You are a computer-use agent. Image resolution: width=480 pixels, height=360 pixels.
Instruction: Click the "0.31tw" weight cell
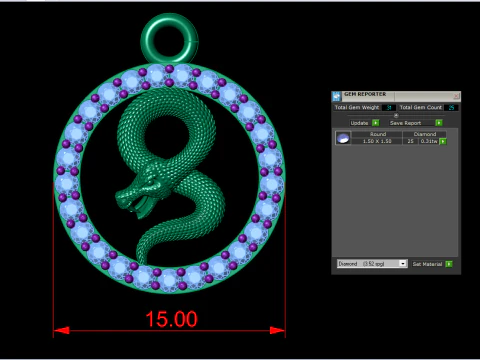pos(429,141)
